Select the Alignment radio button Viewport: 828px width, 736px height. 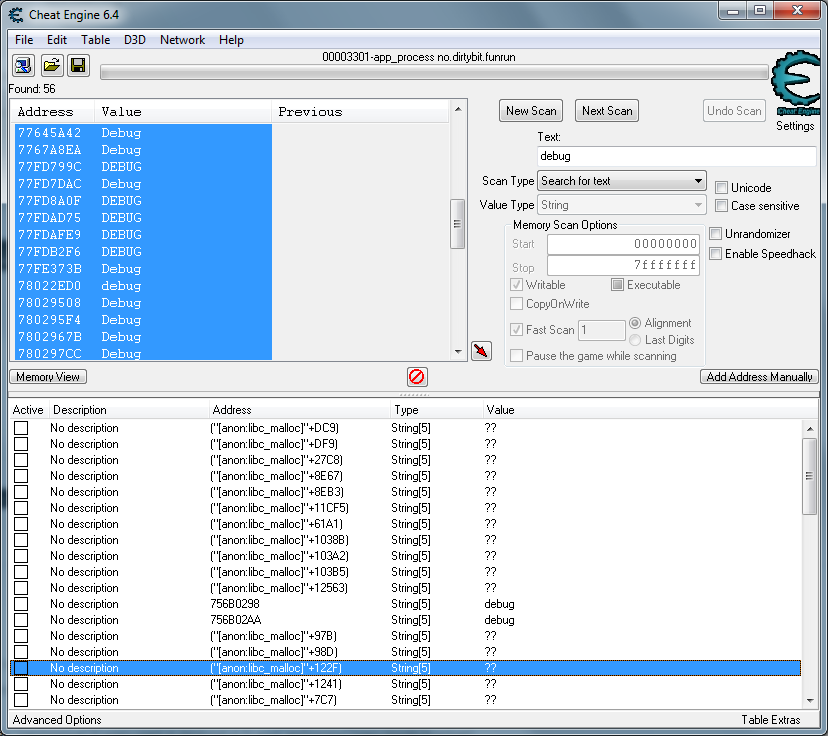click(x=635, y=323)
